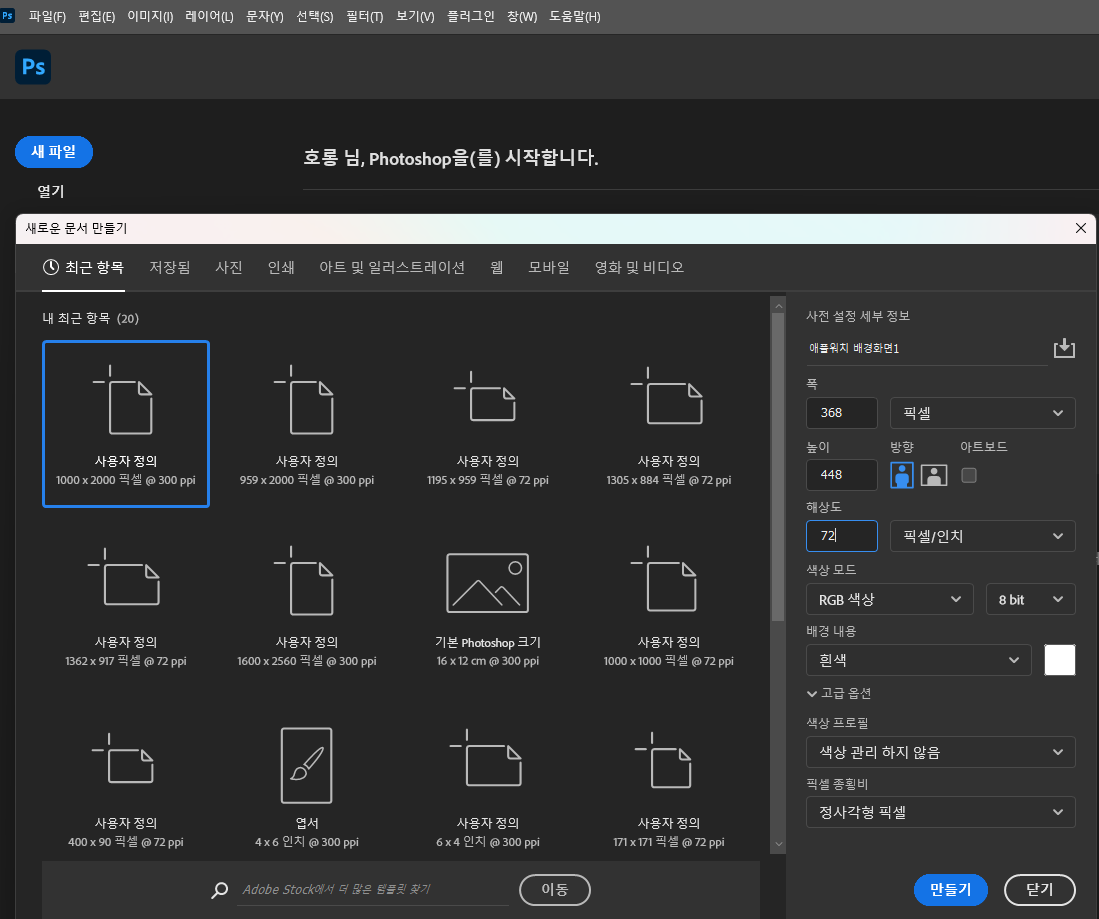Screen dimensions: 1099x919
Task: Select the portrait orientation icon
Action: [x=901, y=475]
